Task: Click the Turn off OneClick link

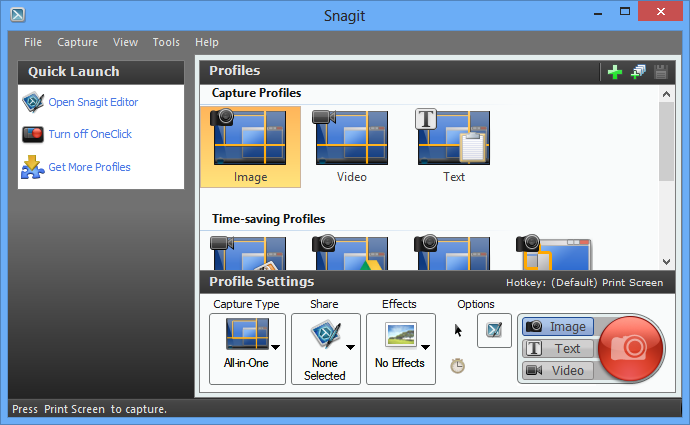Action: [90, 134]
